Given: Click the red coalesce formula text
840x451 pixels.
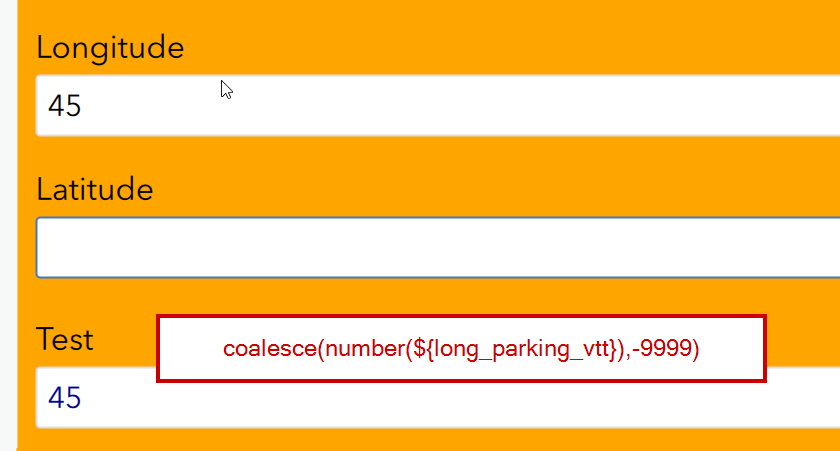Looking at the screenshot, I should pos(461,349).
